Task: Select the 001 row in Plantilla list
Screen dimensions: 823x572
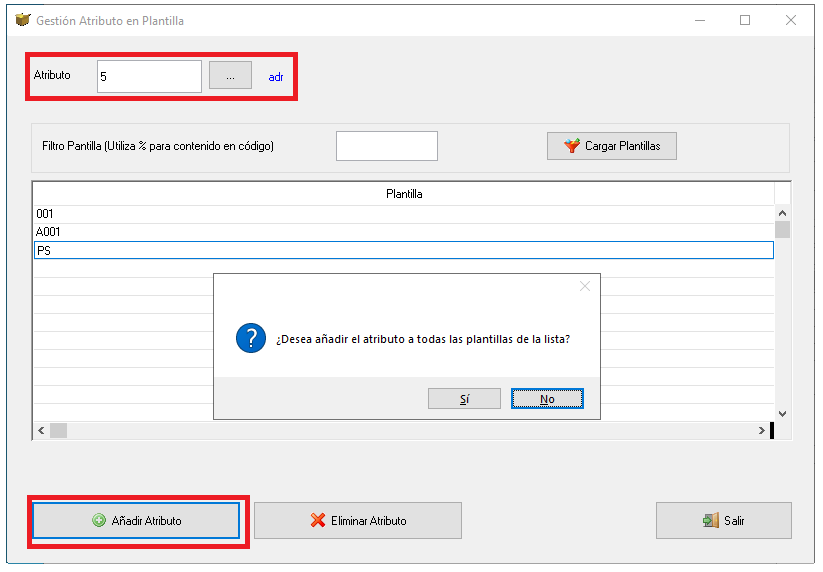Action: (404, 214)
